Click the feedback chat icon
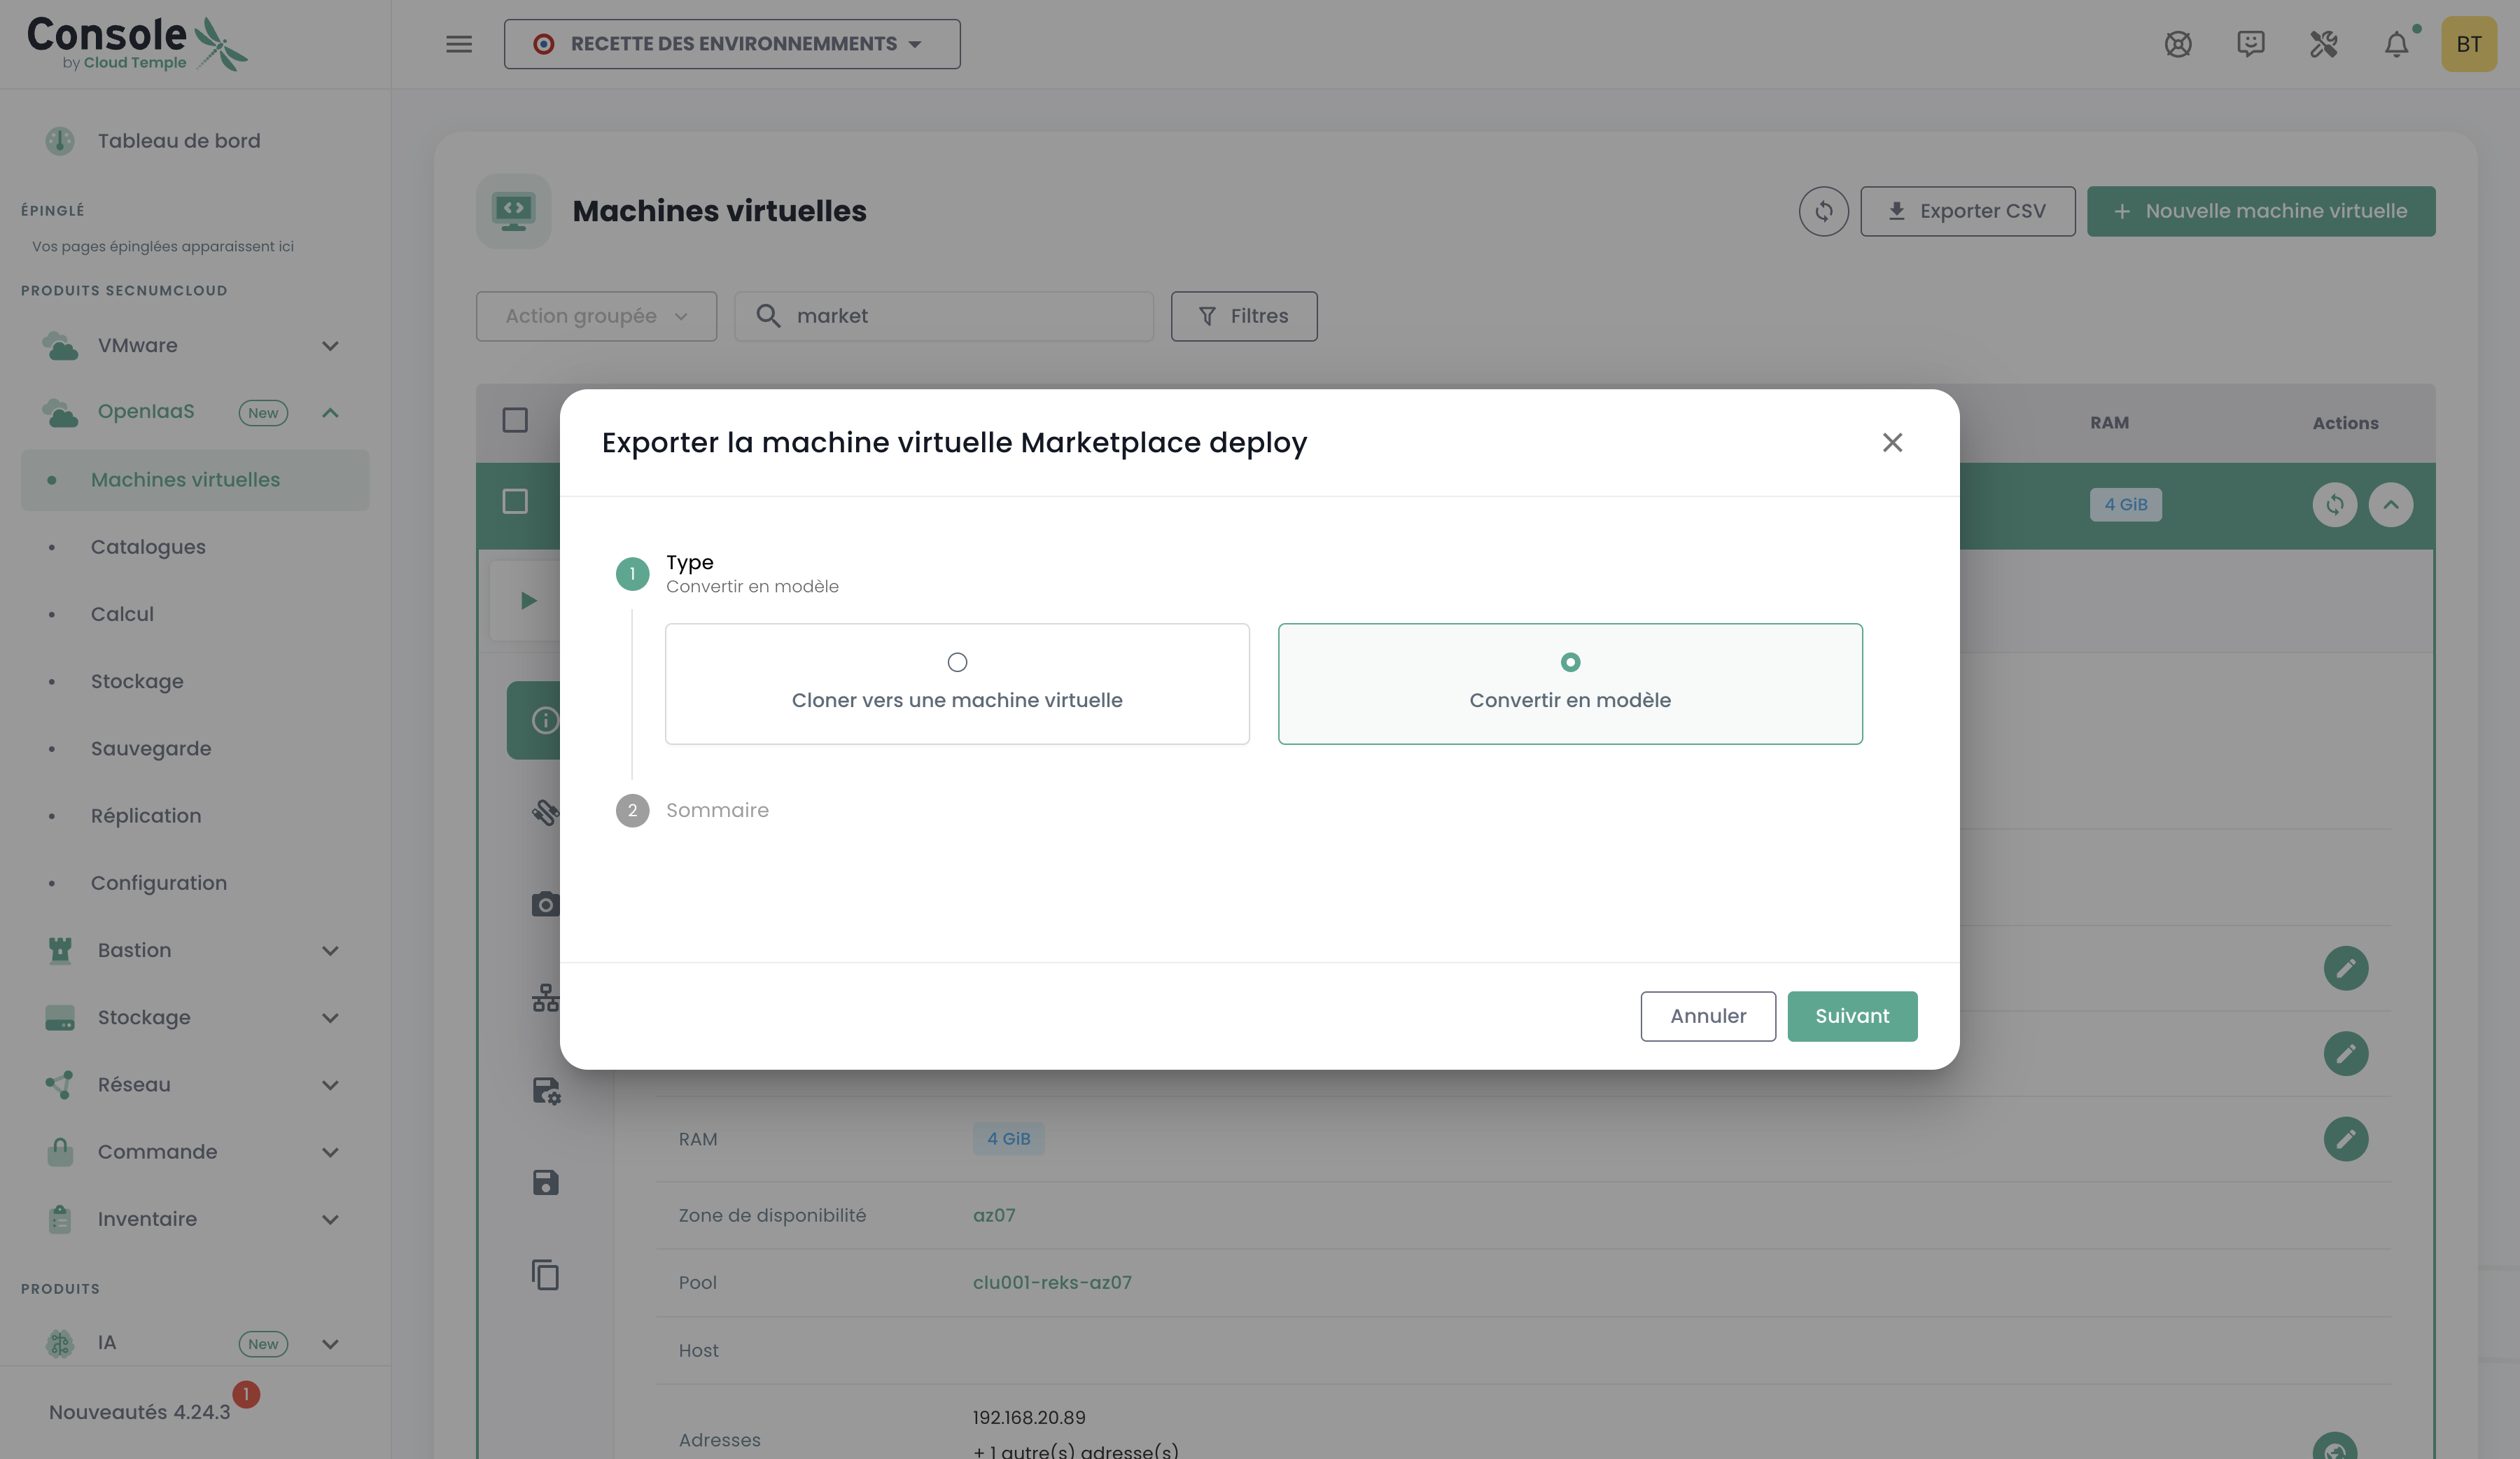The width and height of the screenshot is (2520, 1459). click(x=2250, y=45)
